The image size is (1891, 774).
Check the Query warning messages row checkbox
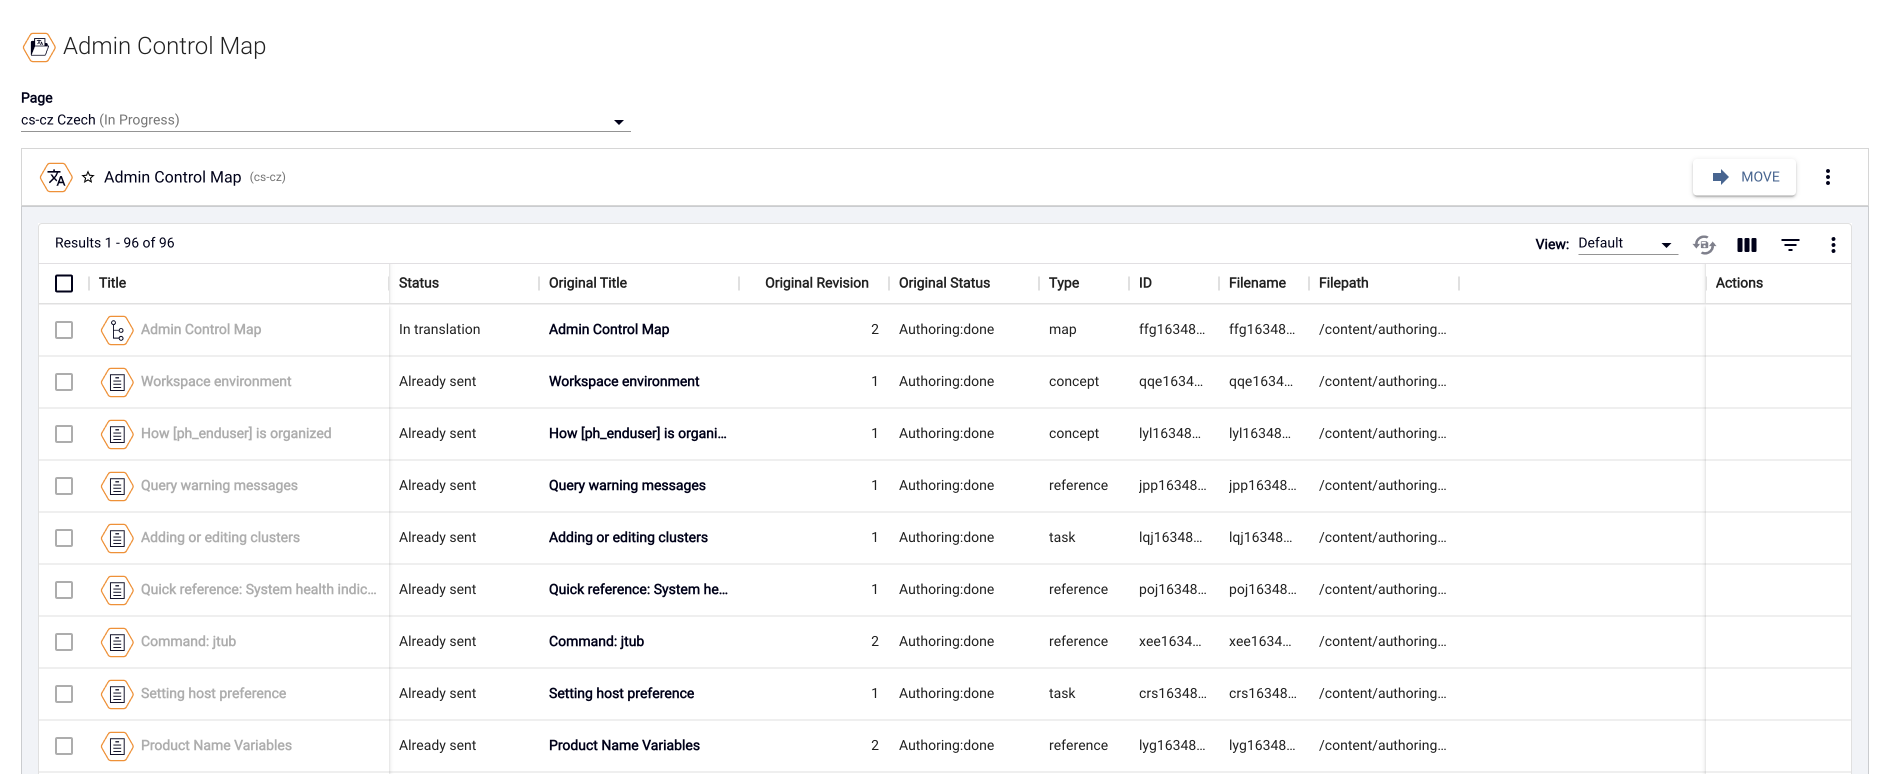click(64, 486)
